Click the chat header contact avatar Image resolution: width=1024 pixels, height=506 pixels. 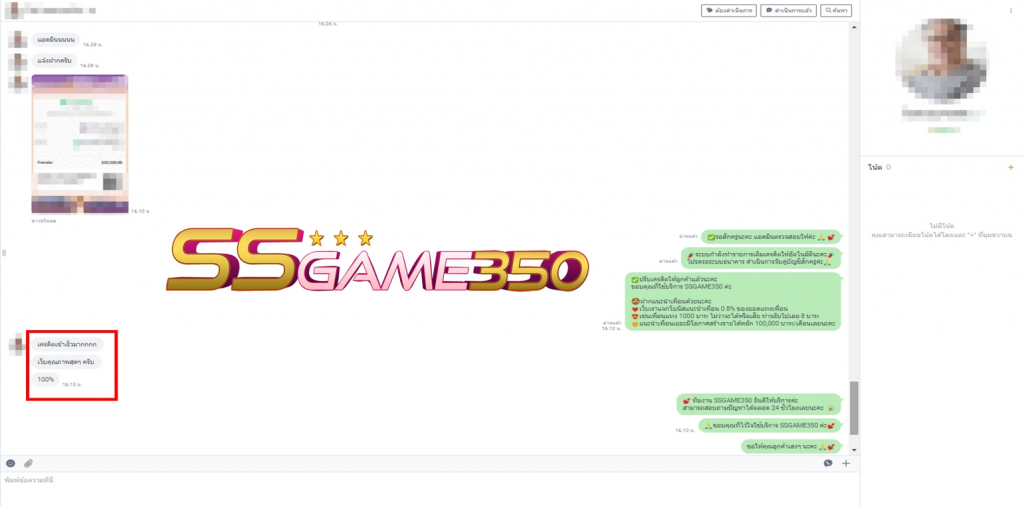click(12, 10)
